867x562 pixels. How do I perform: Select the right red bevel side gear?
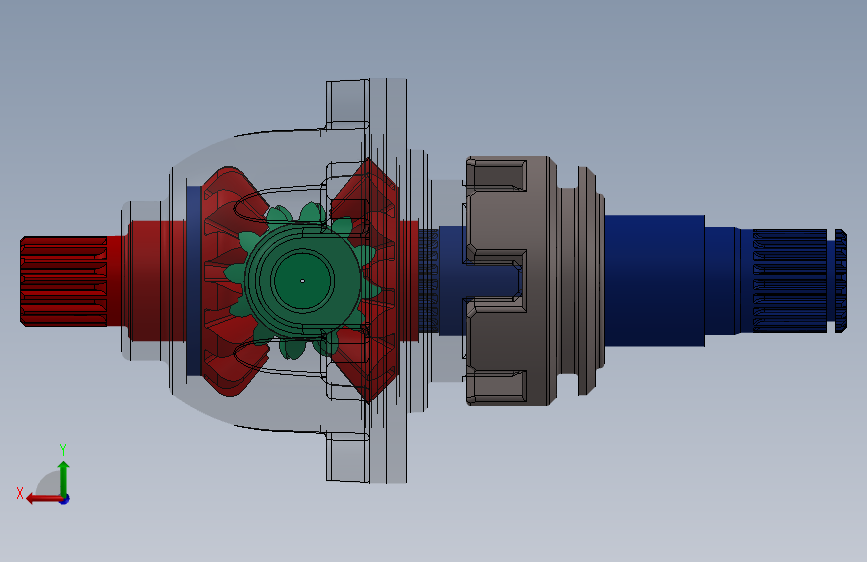(x=372, y=281)
